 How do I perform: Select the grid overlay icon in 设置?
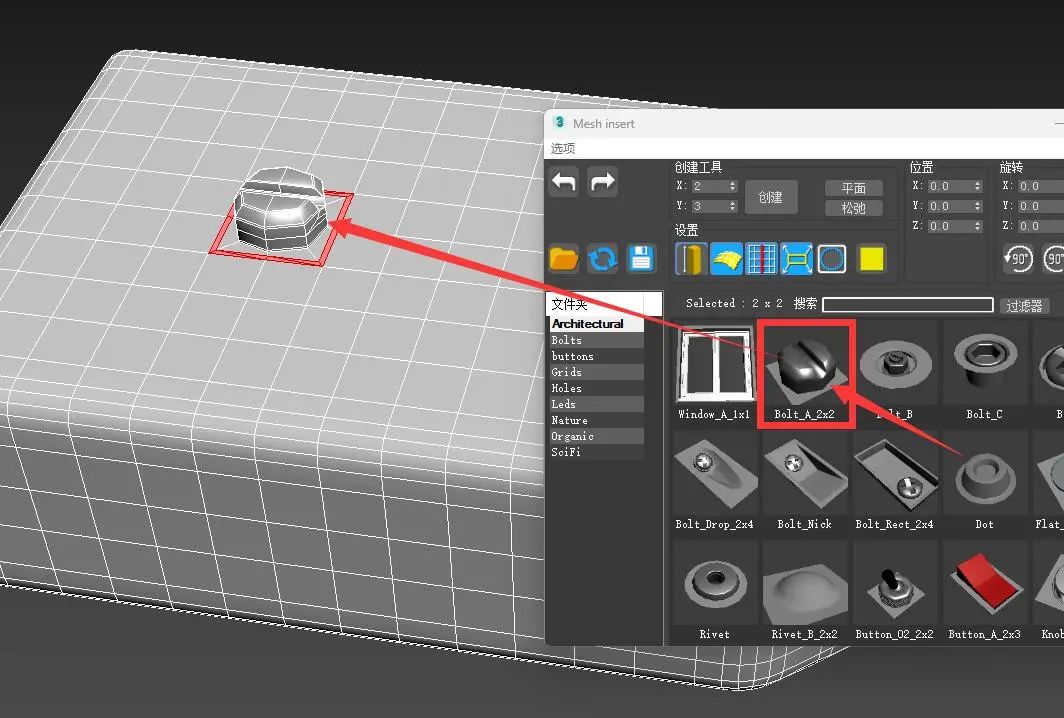pos(762,258)
